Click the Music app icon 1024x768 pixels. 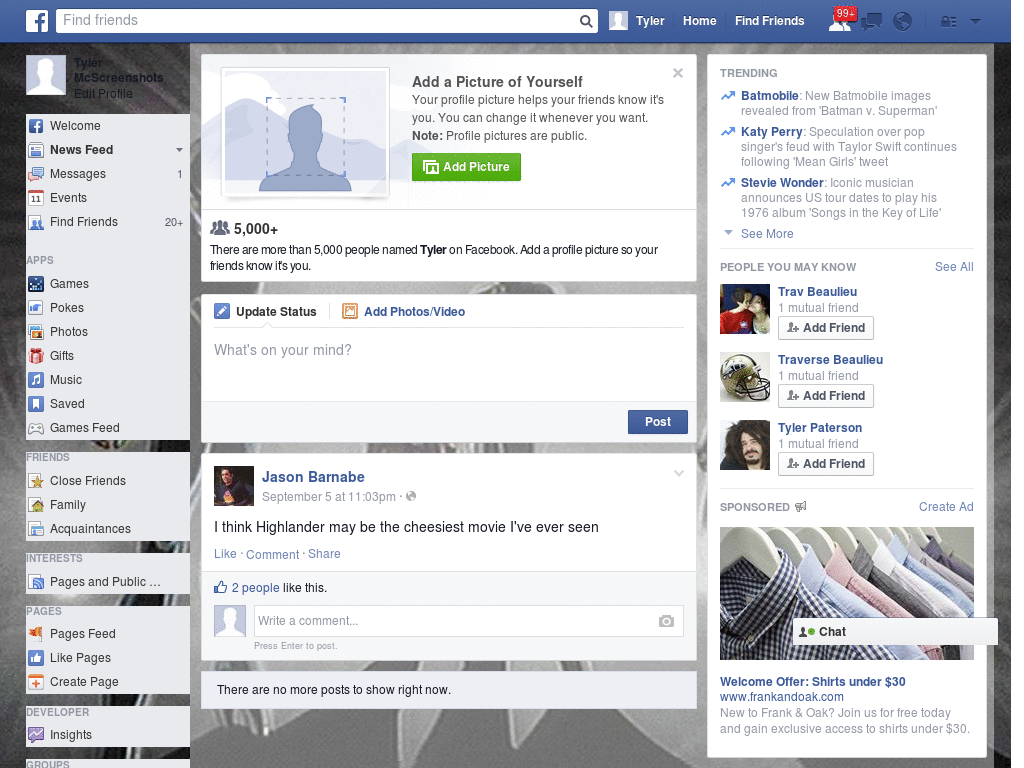pyautogui.click(x=36, y=380)
